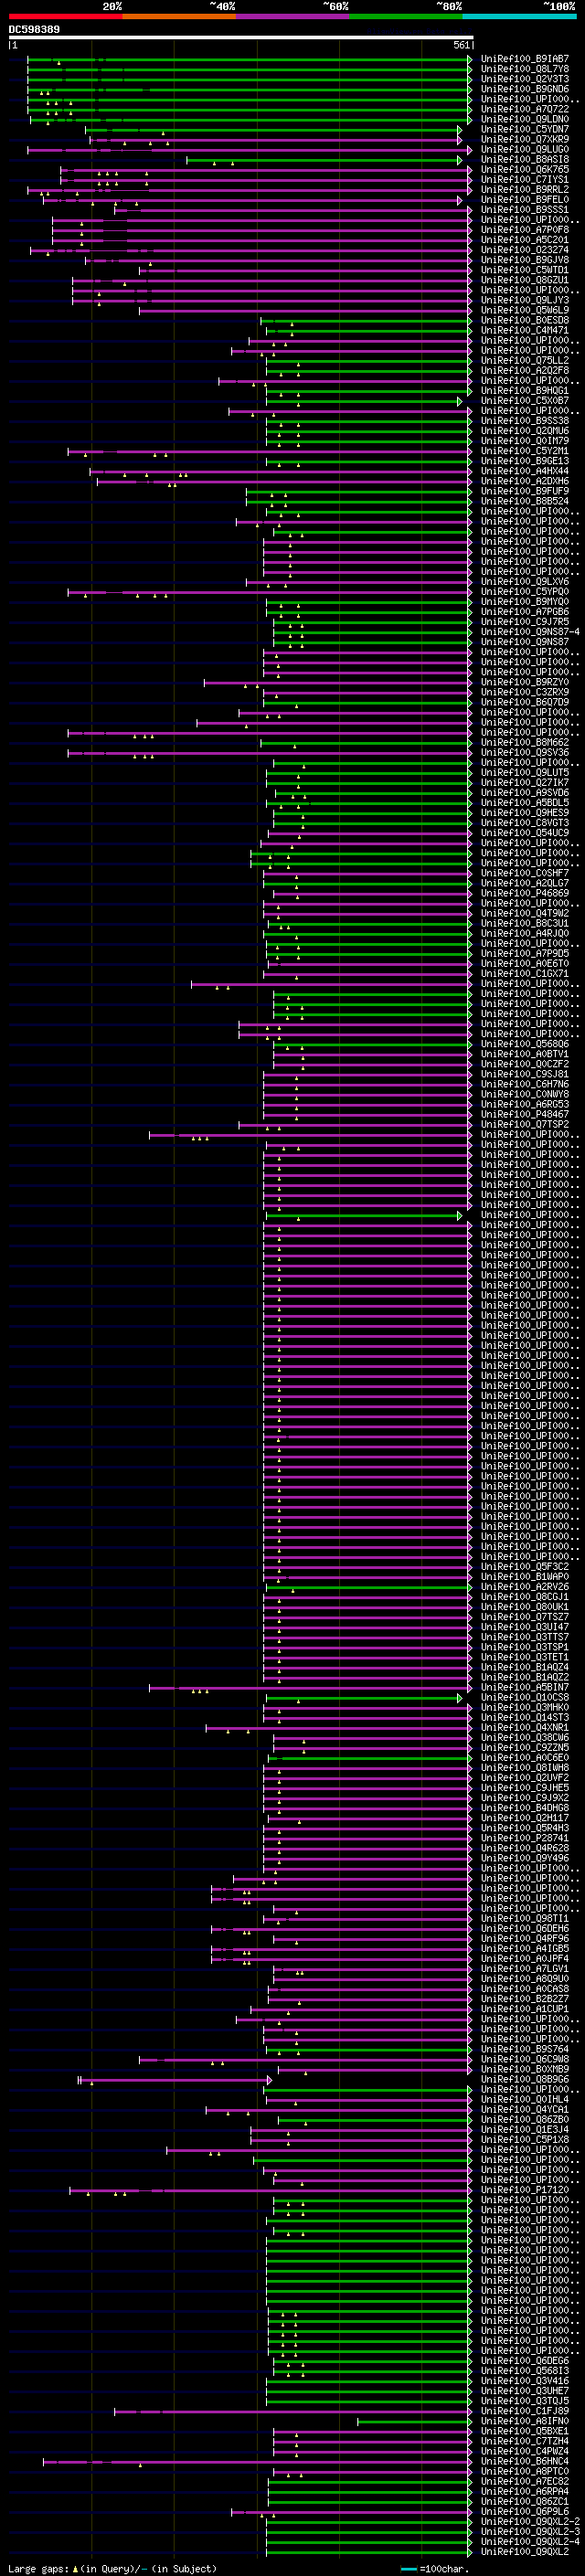Click the ~60% scale label
Image resolution: width=585 pixels, height=2576 pixels.
[335, 6]
